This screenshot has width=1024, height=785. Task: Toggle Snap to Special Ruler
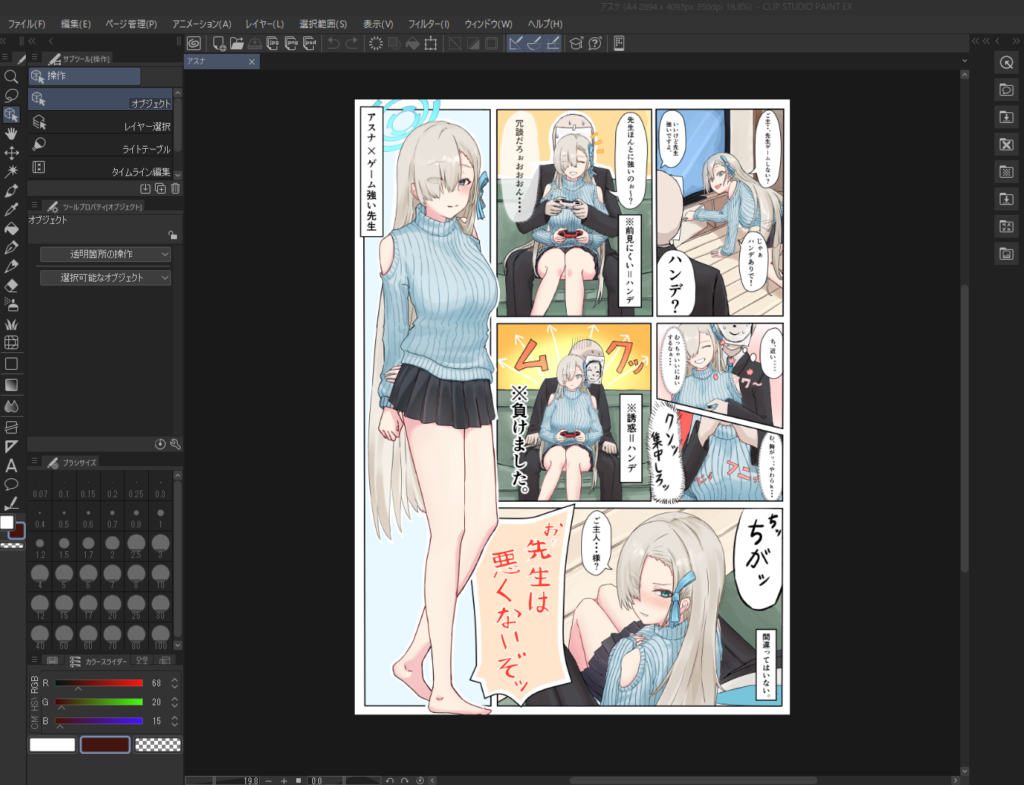click(x=534, y=44)
